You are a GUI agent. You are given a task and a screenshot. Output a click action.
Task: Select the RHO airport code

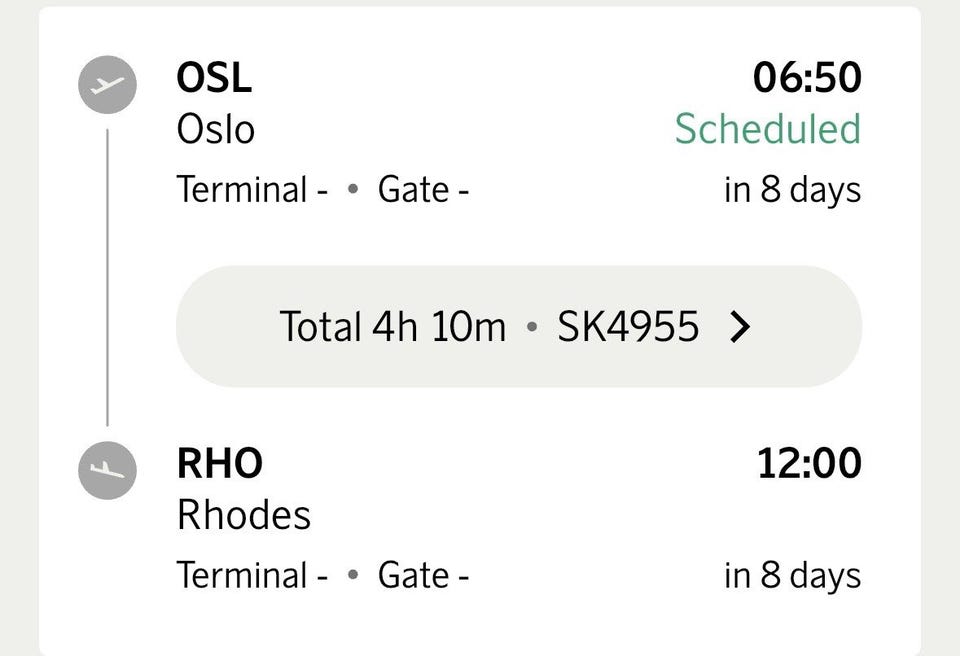220,463
